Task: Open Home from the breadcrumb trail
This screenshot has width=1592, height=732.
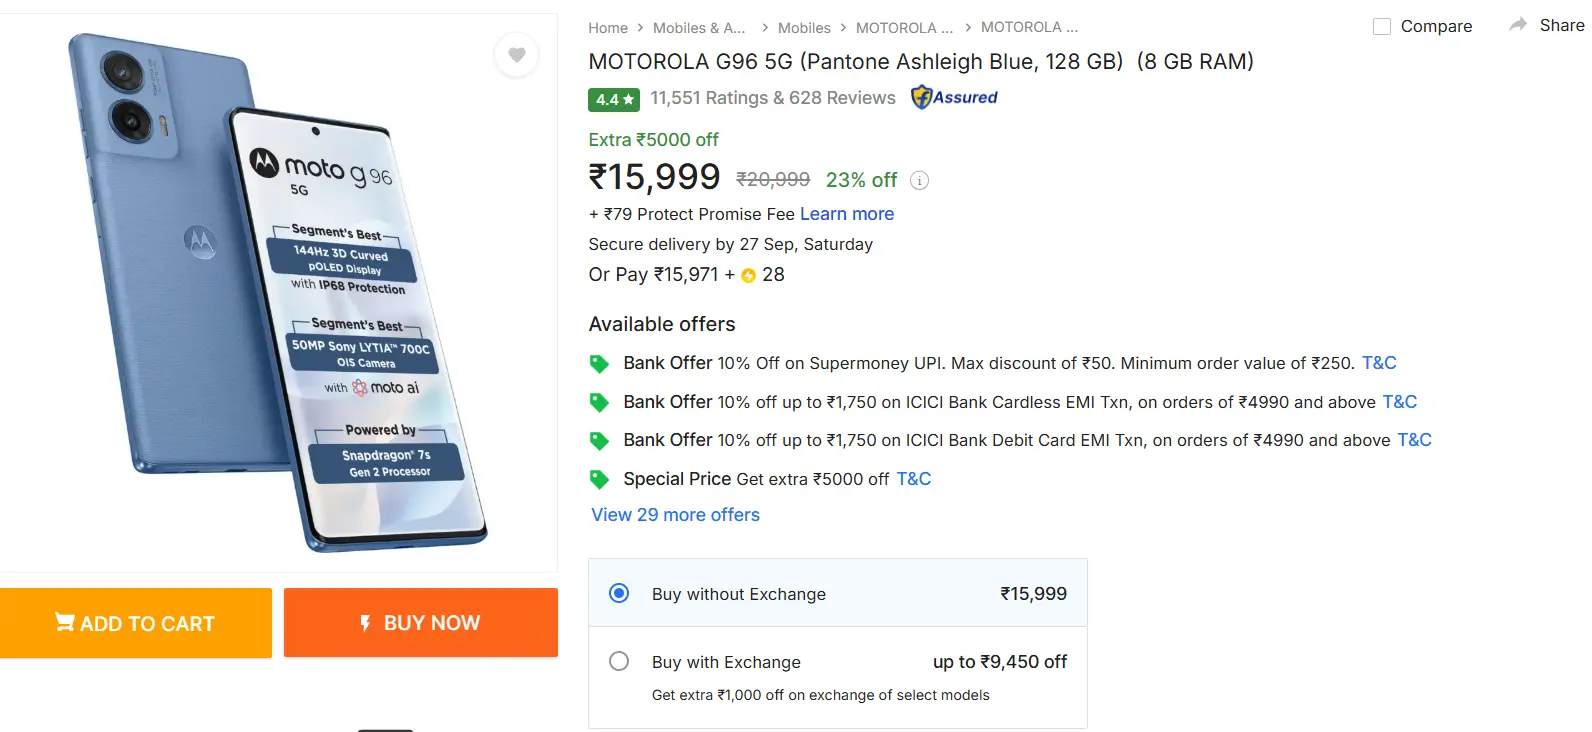Action: pyautogui.click(x=608, y=27)
